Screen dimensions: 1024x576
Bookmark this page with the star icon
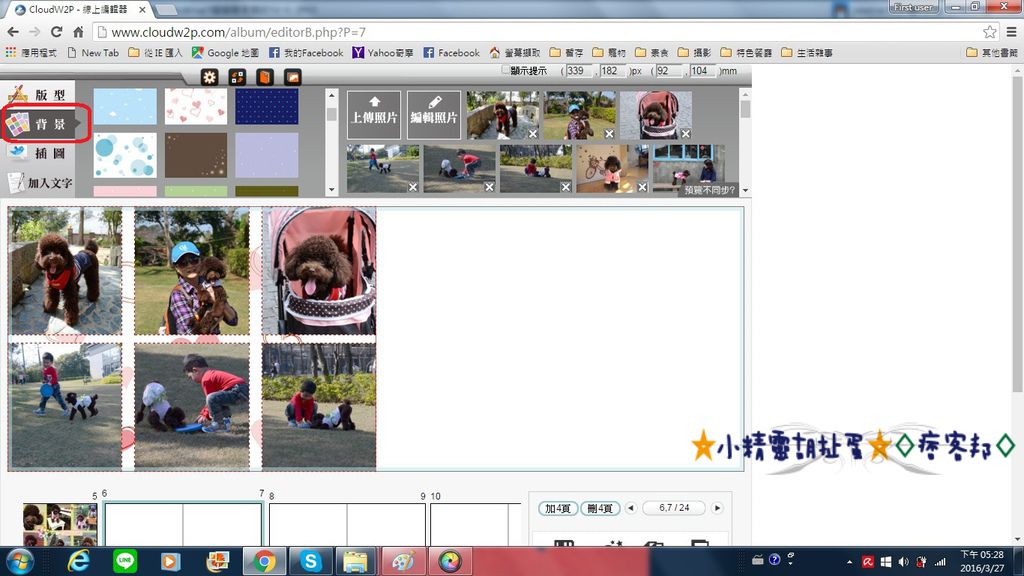click(x=990, y=32)
